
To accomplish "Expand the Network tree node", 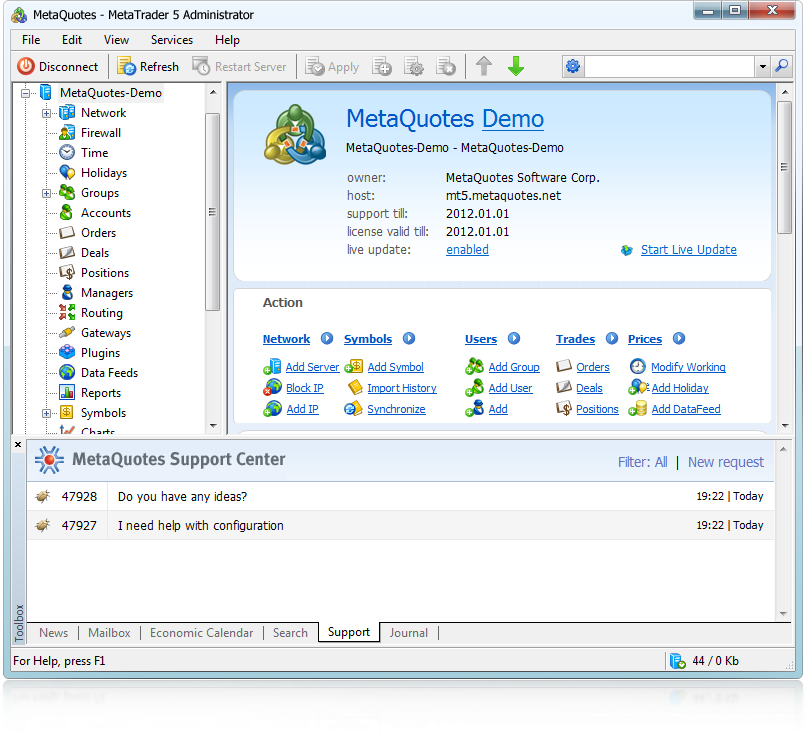I will pyautogui.click(x=46, y=113).
